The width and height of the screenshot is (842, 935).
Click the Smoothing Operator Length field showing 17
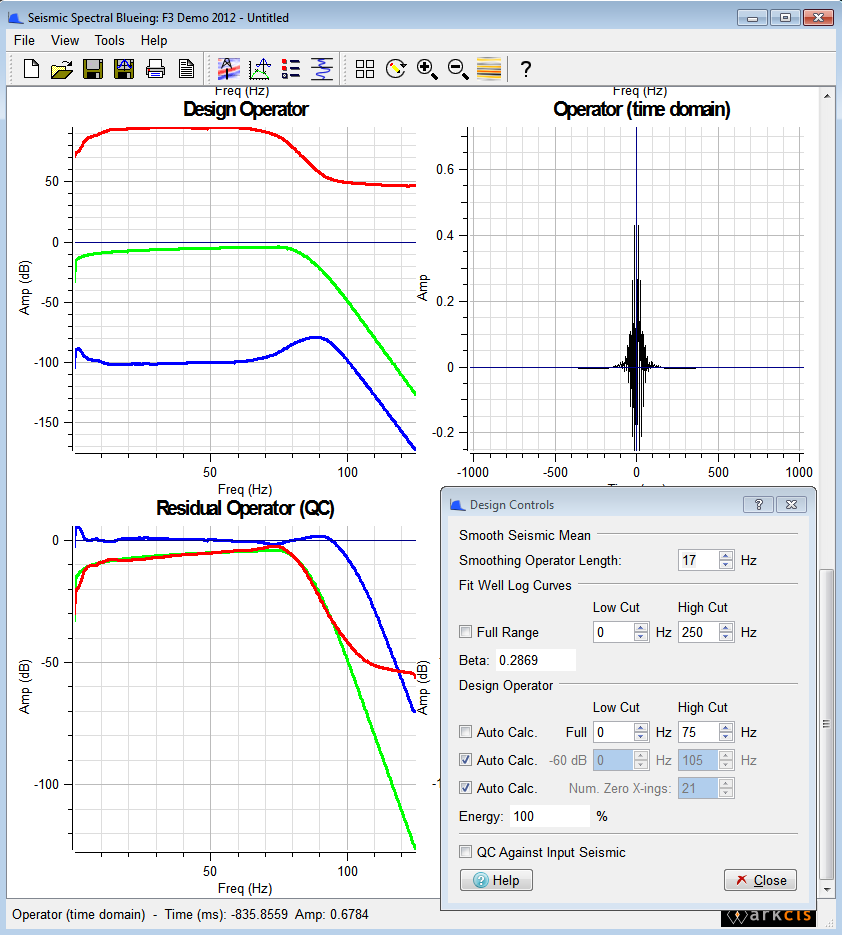tap(698, 560)
